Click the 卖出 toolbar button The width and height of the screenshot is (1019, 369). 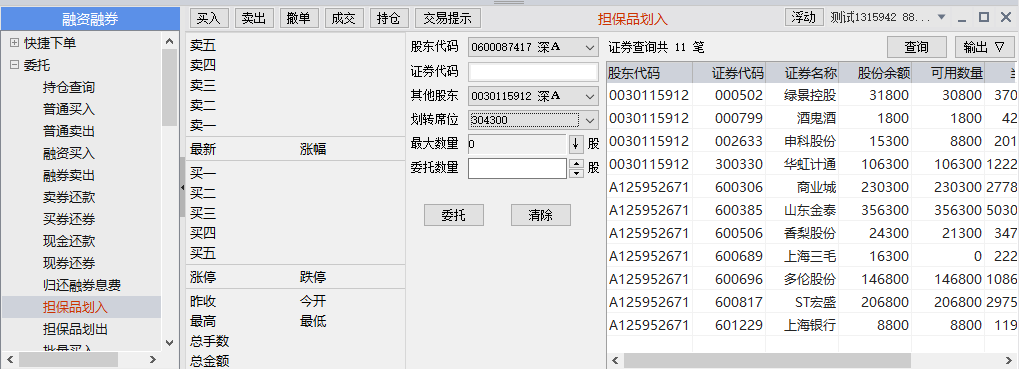pos(254,18)
